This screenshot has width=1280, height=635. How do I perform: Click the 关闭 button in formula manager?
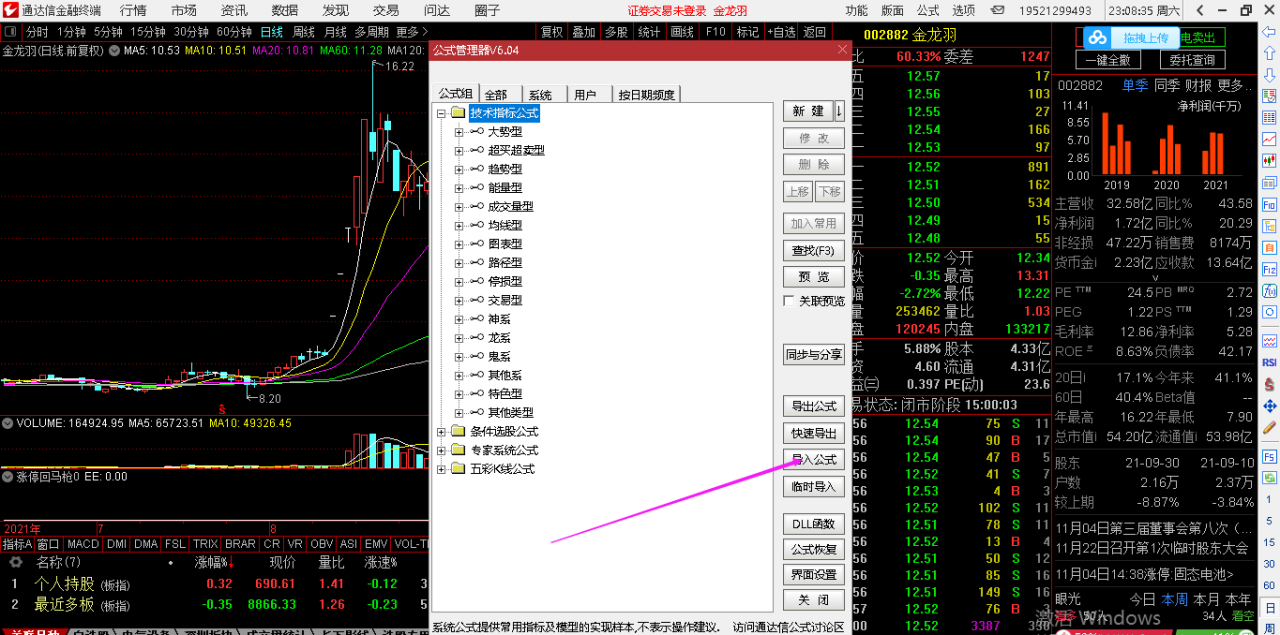coord(814,601)
